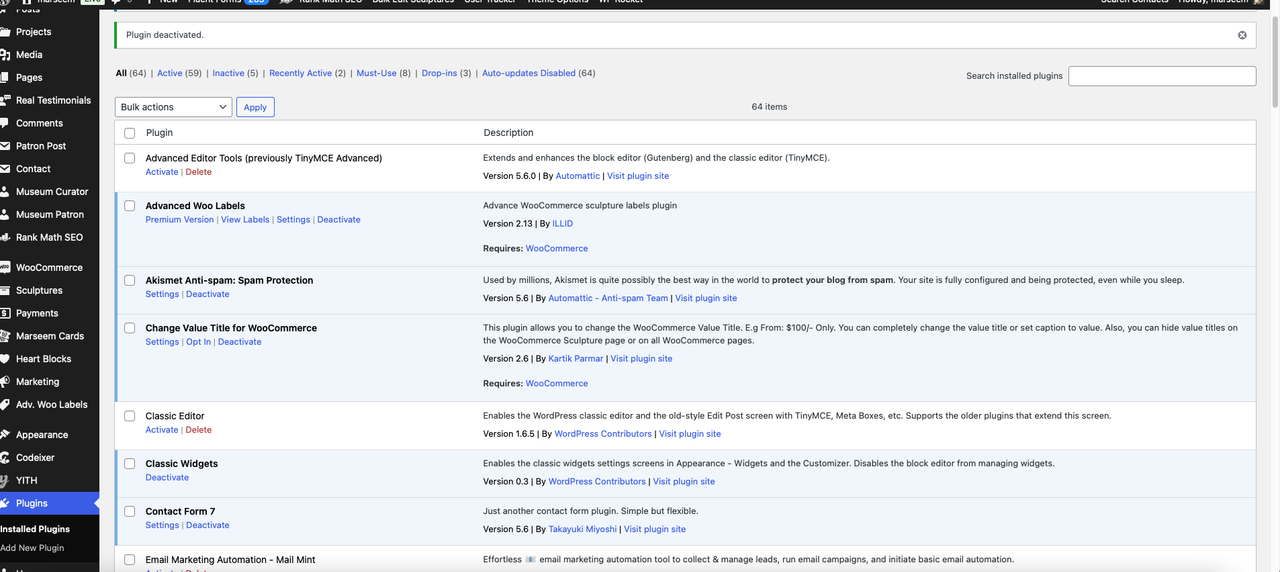Open Appearance via paintbrush icon

[x=6, y=435]
